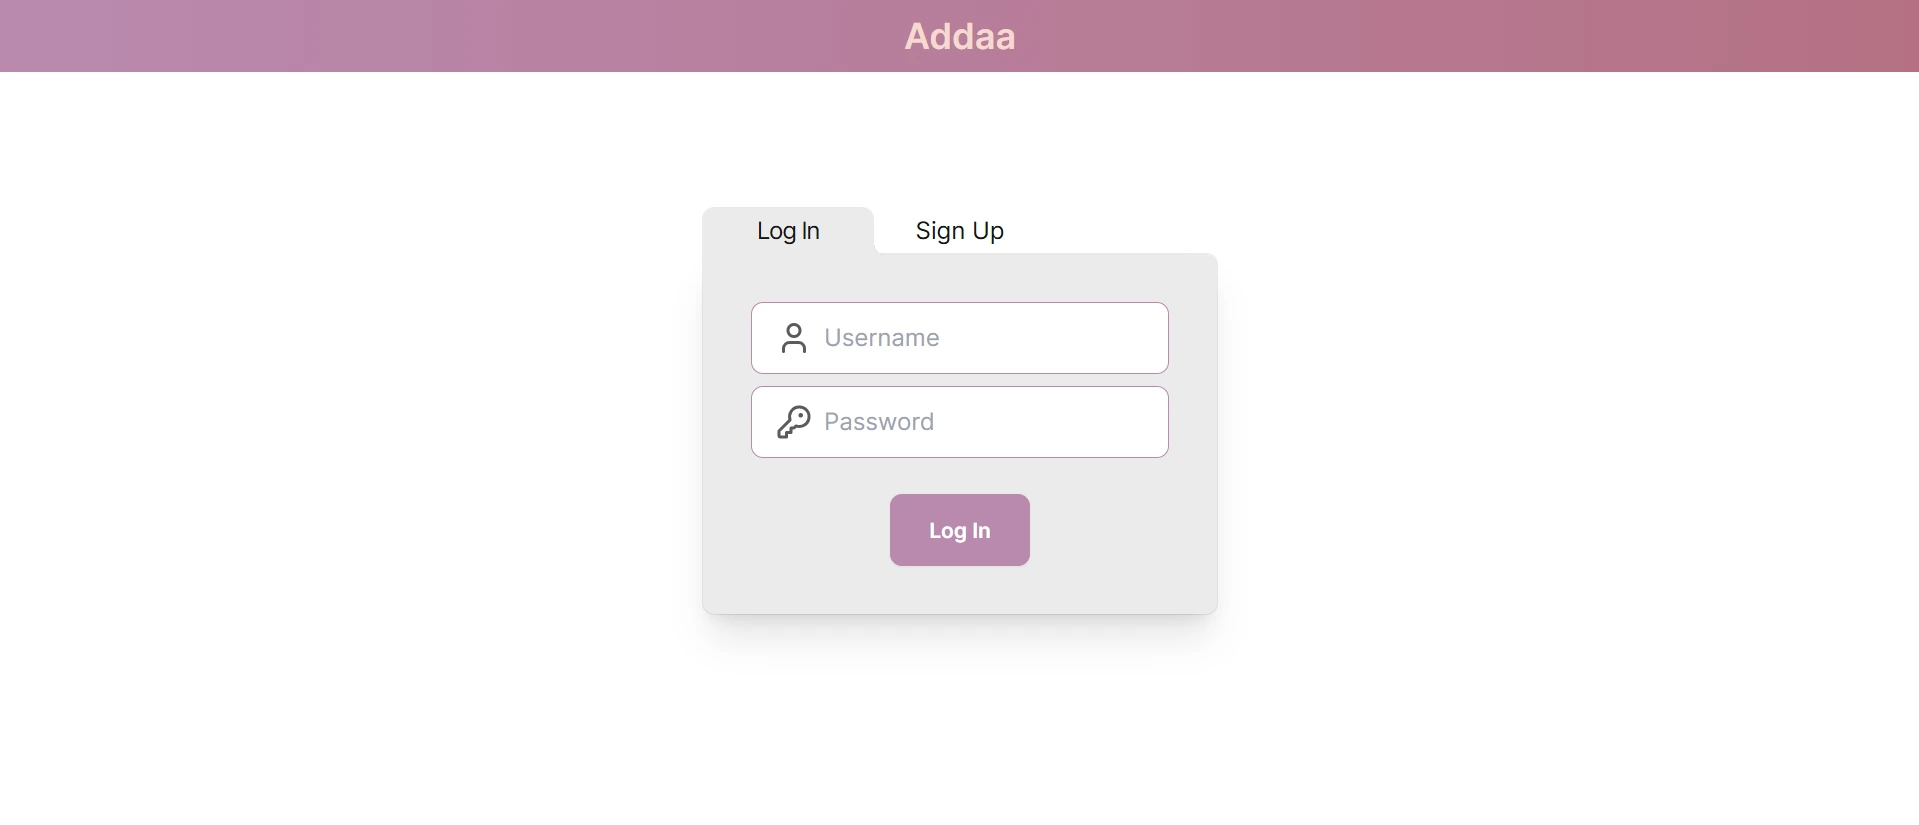Viewport: 1919px width, 825px height.
Task: Switch to the Sign Up tab
Action: tap(959, 231)
